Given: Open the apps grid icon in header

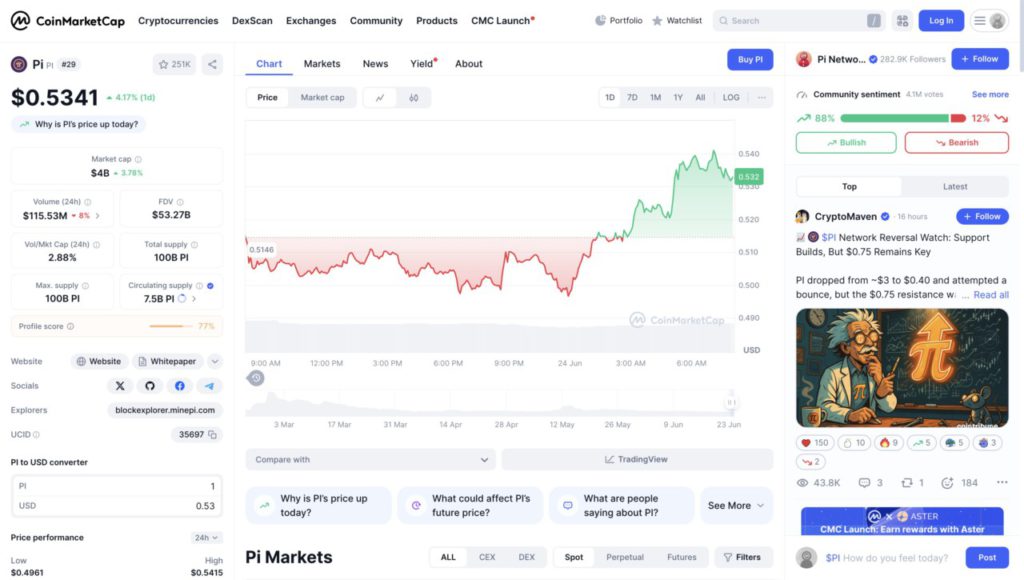Looking at the screenshot, I should pyautogui.click(x=902, y=20).
